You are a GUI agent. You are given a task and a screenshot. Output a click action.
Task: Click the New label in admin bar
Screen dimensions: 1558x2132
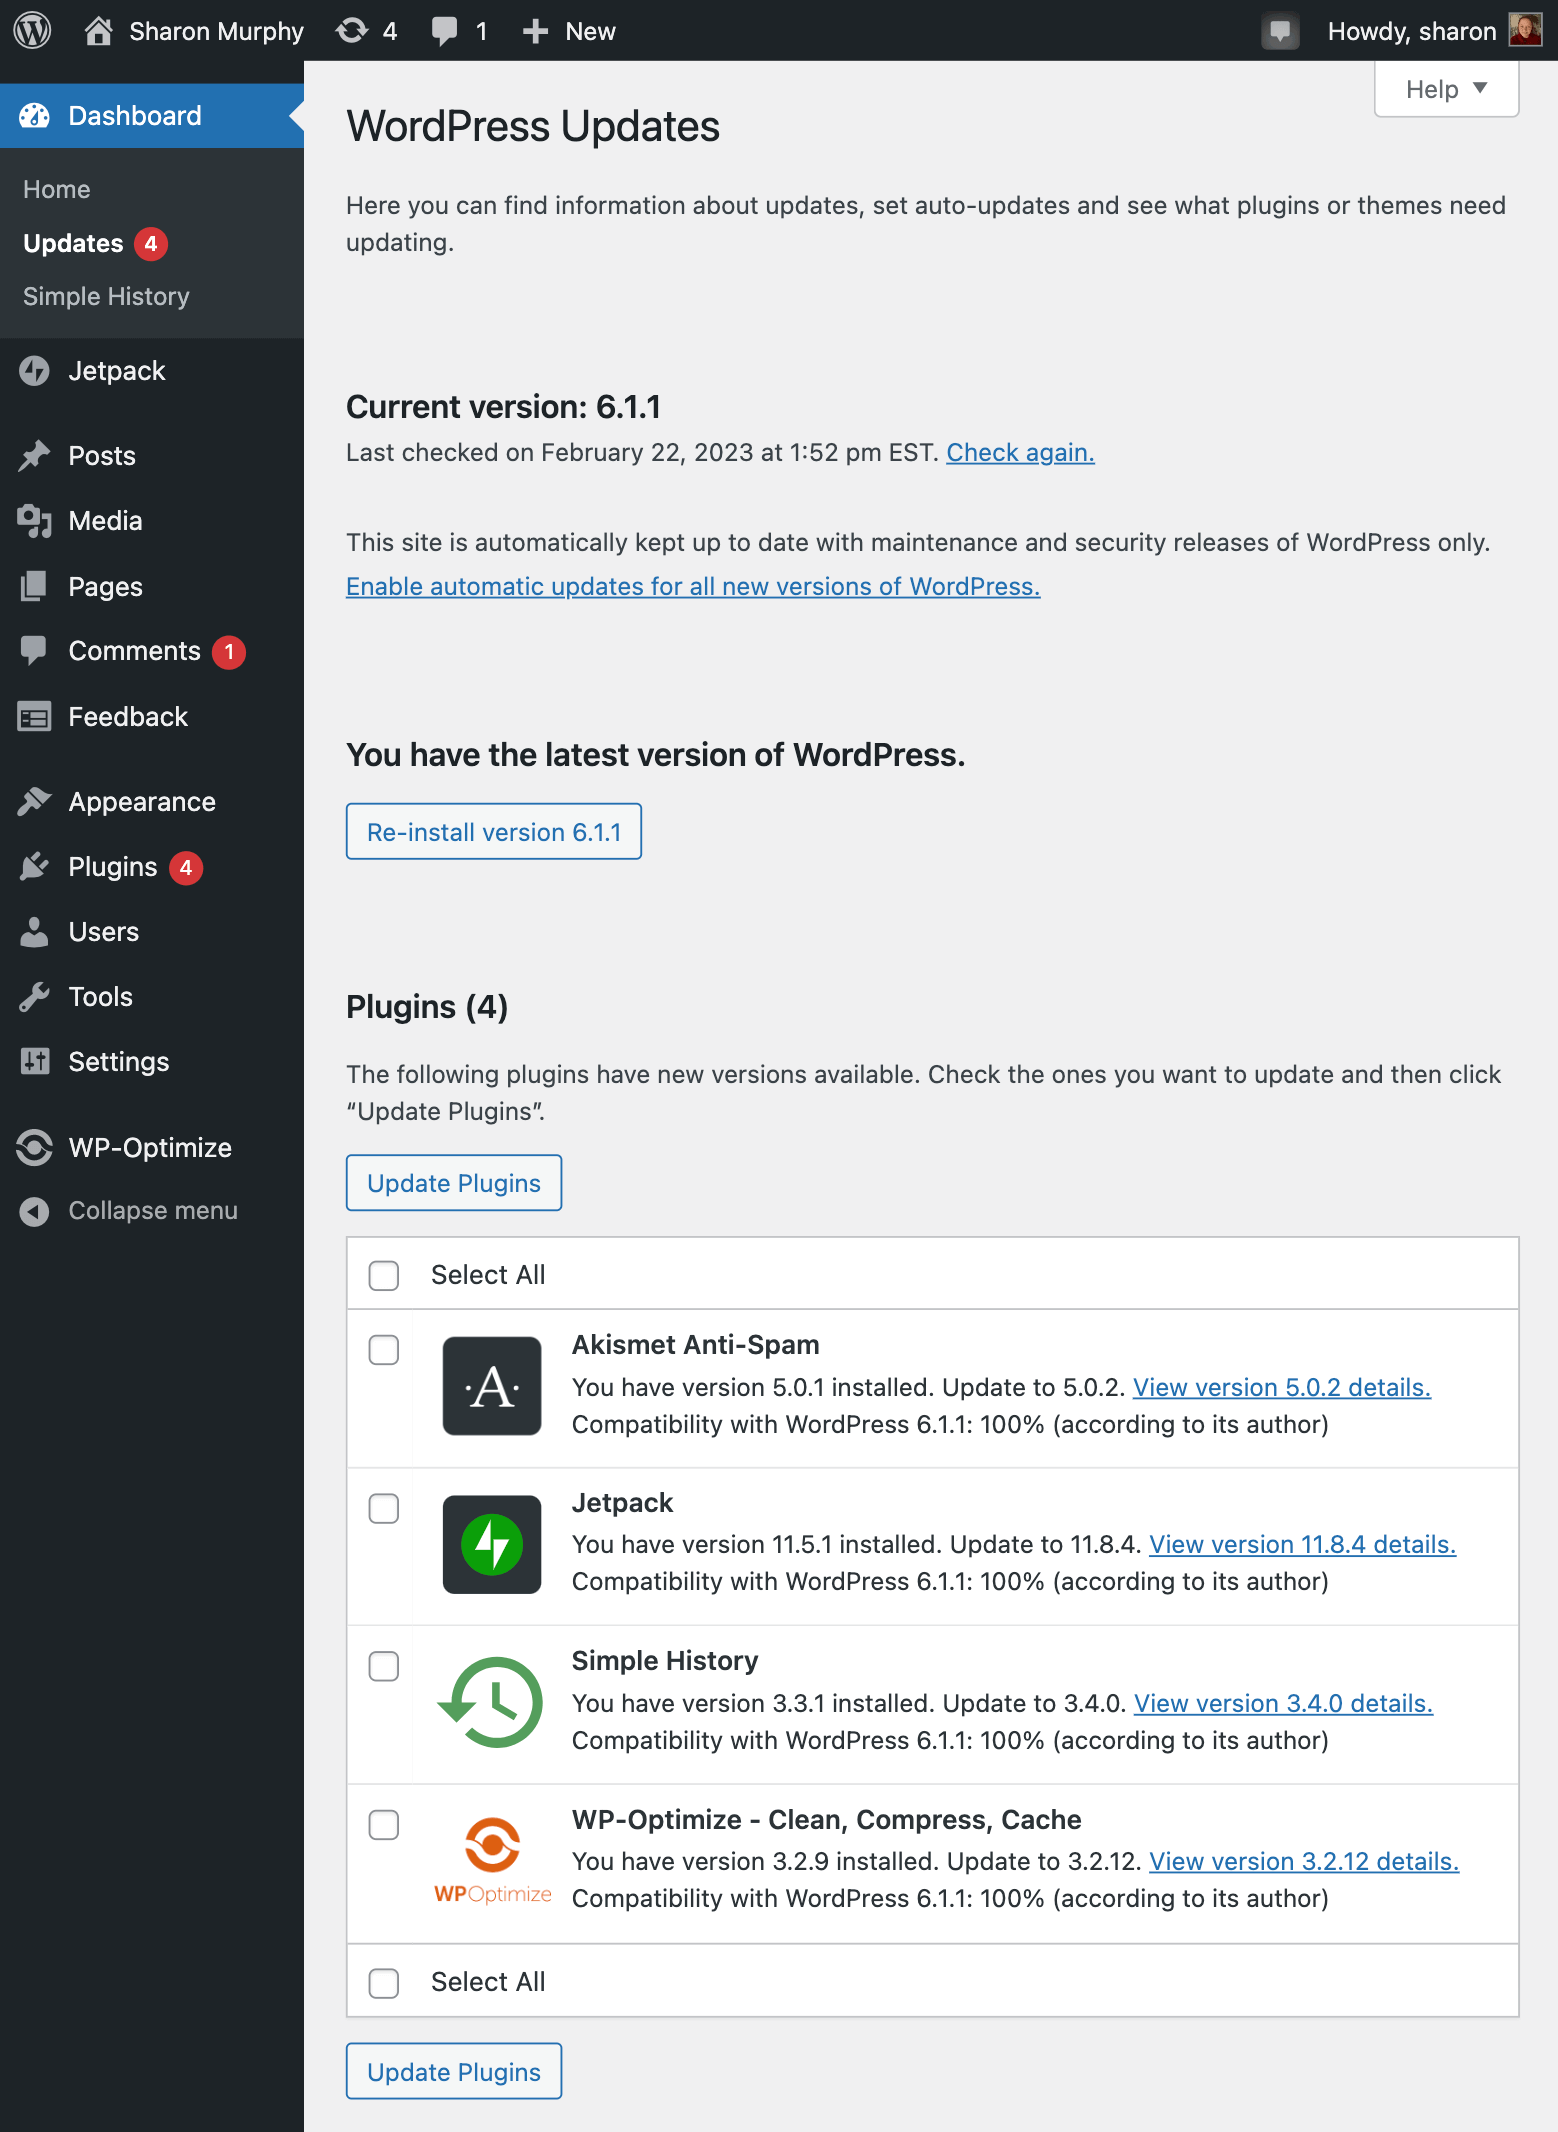[590, 31]
